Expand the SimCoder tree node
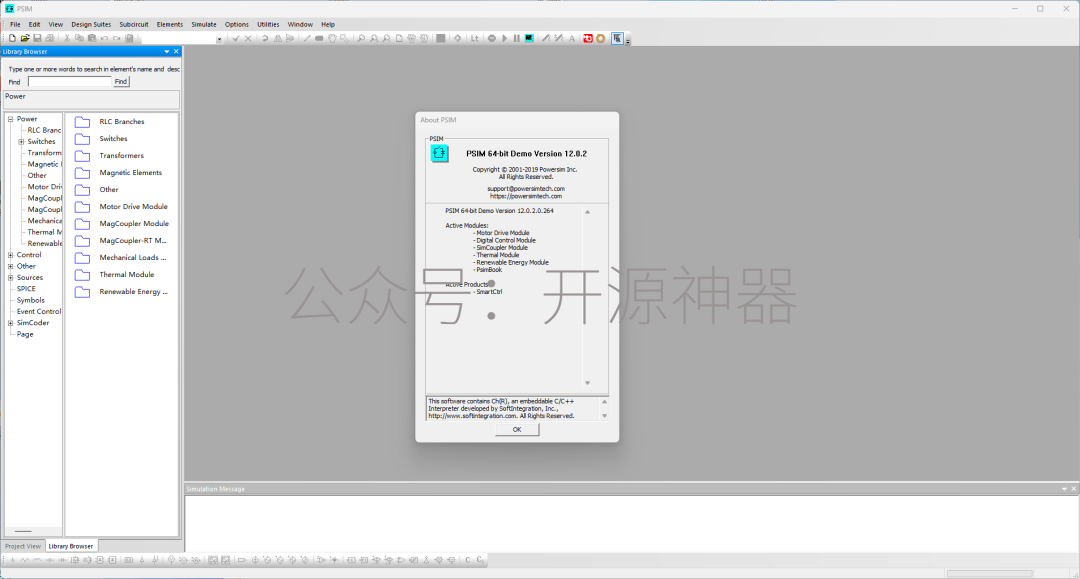The height and width of the screenshot is (579, 1080). point(10,323)
